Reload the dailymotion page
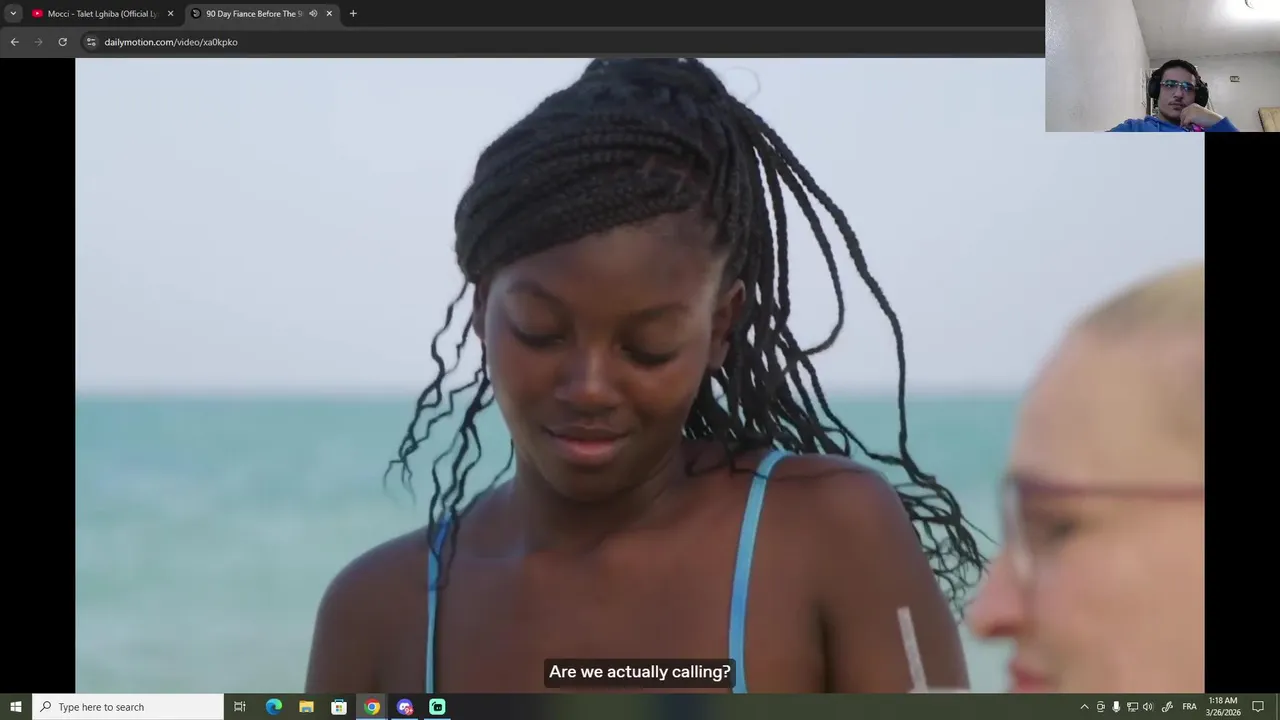 pyautogui.click(x=62, y=42)
